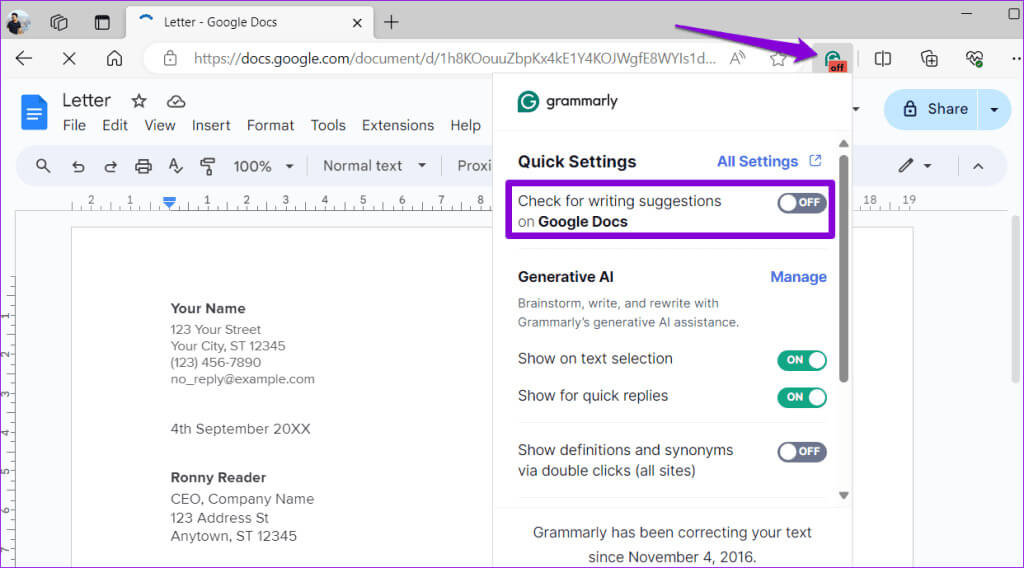Screen dimensions: 1024x568
Task: Turn off Show on text selection
Action: [x=801, y=360]
